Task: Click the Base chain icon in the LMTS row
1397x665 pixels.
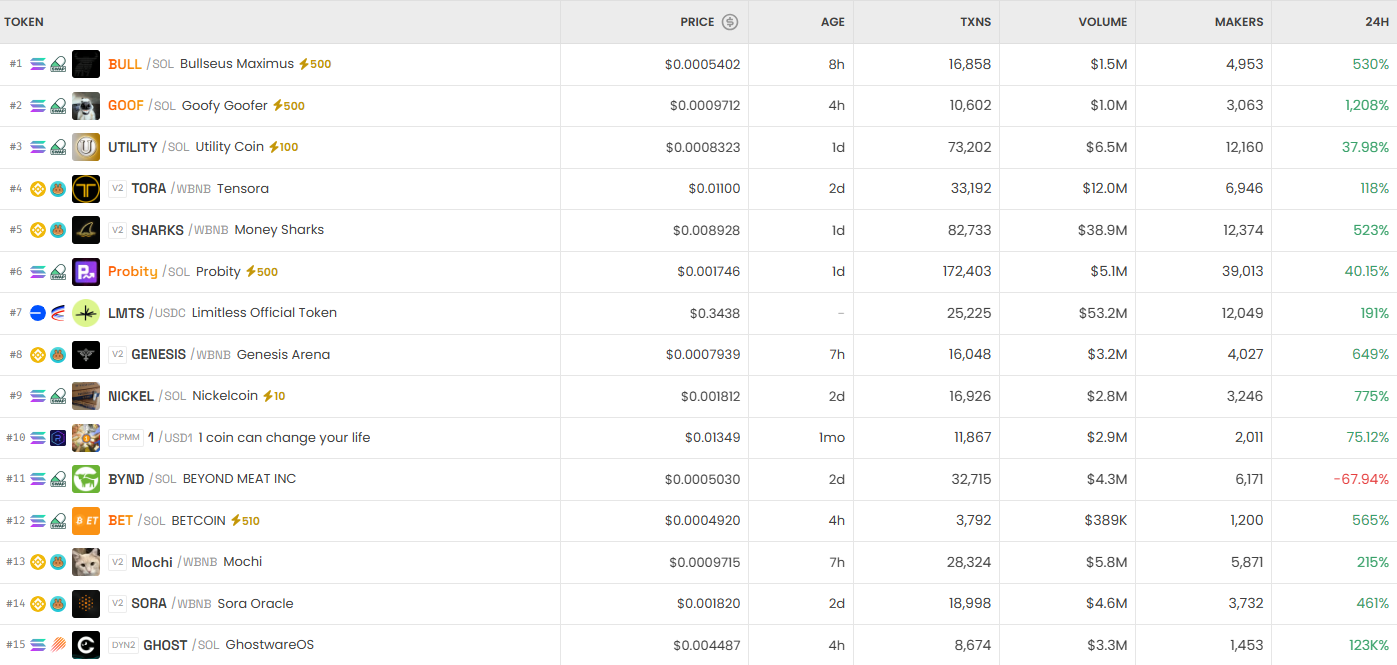Action: click(38, 313)
